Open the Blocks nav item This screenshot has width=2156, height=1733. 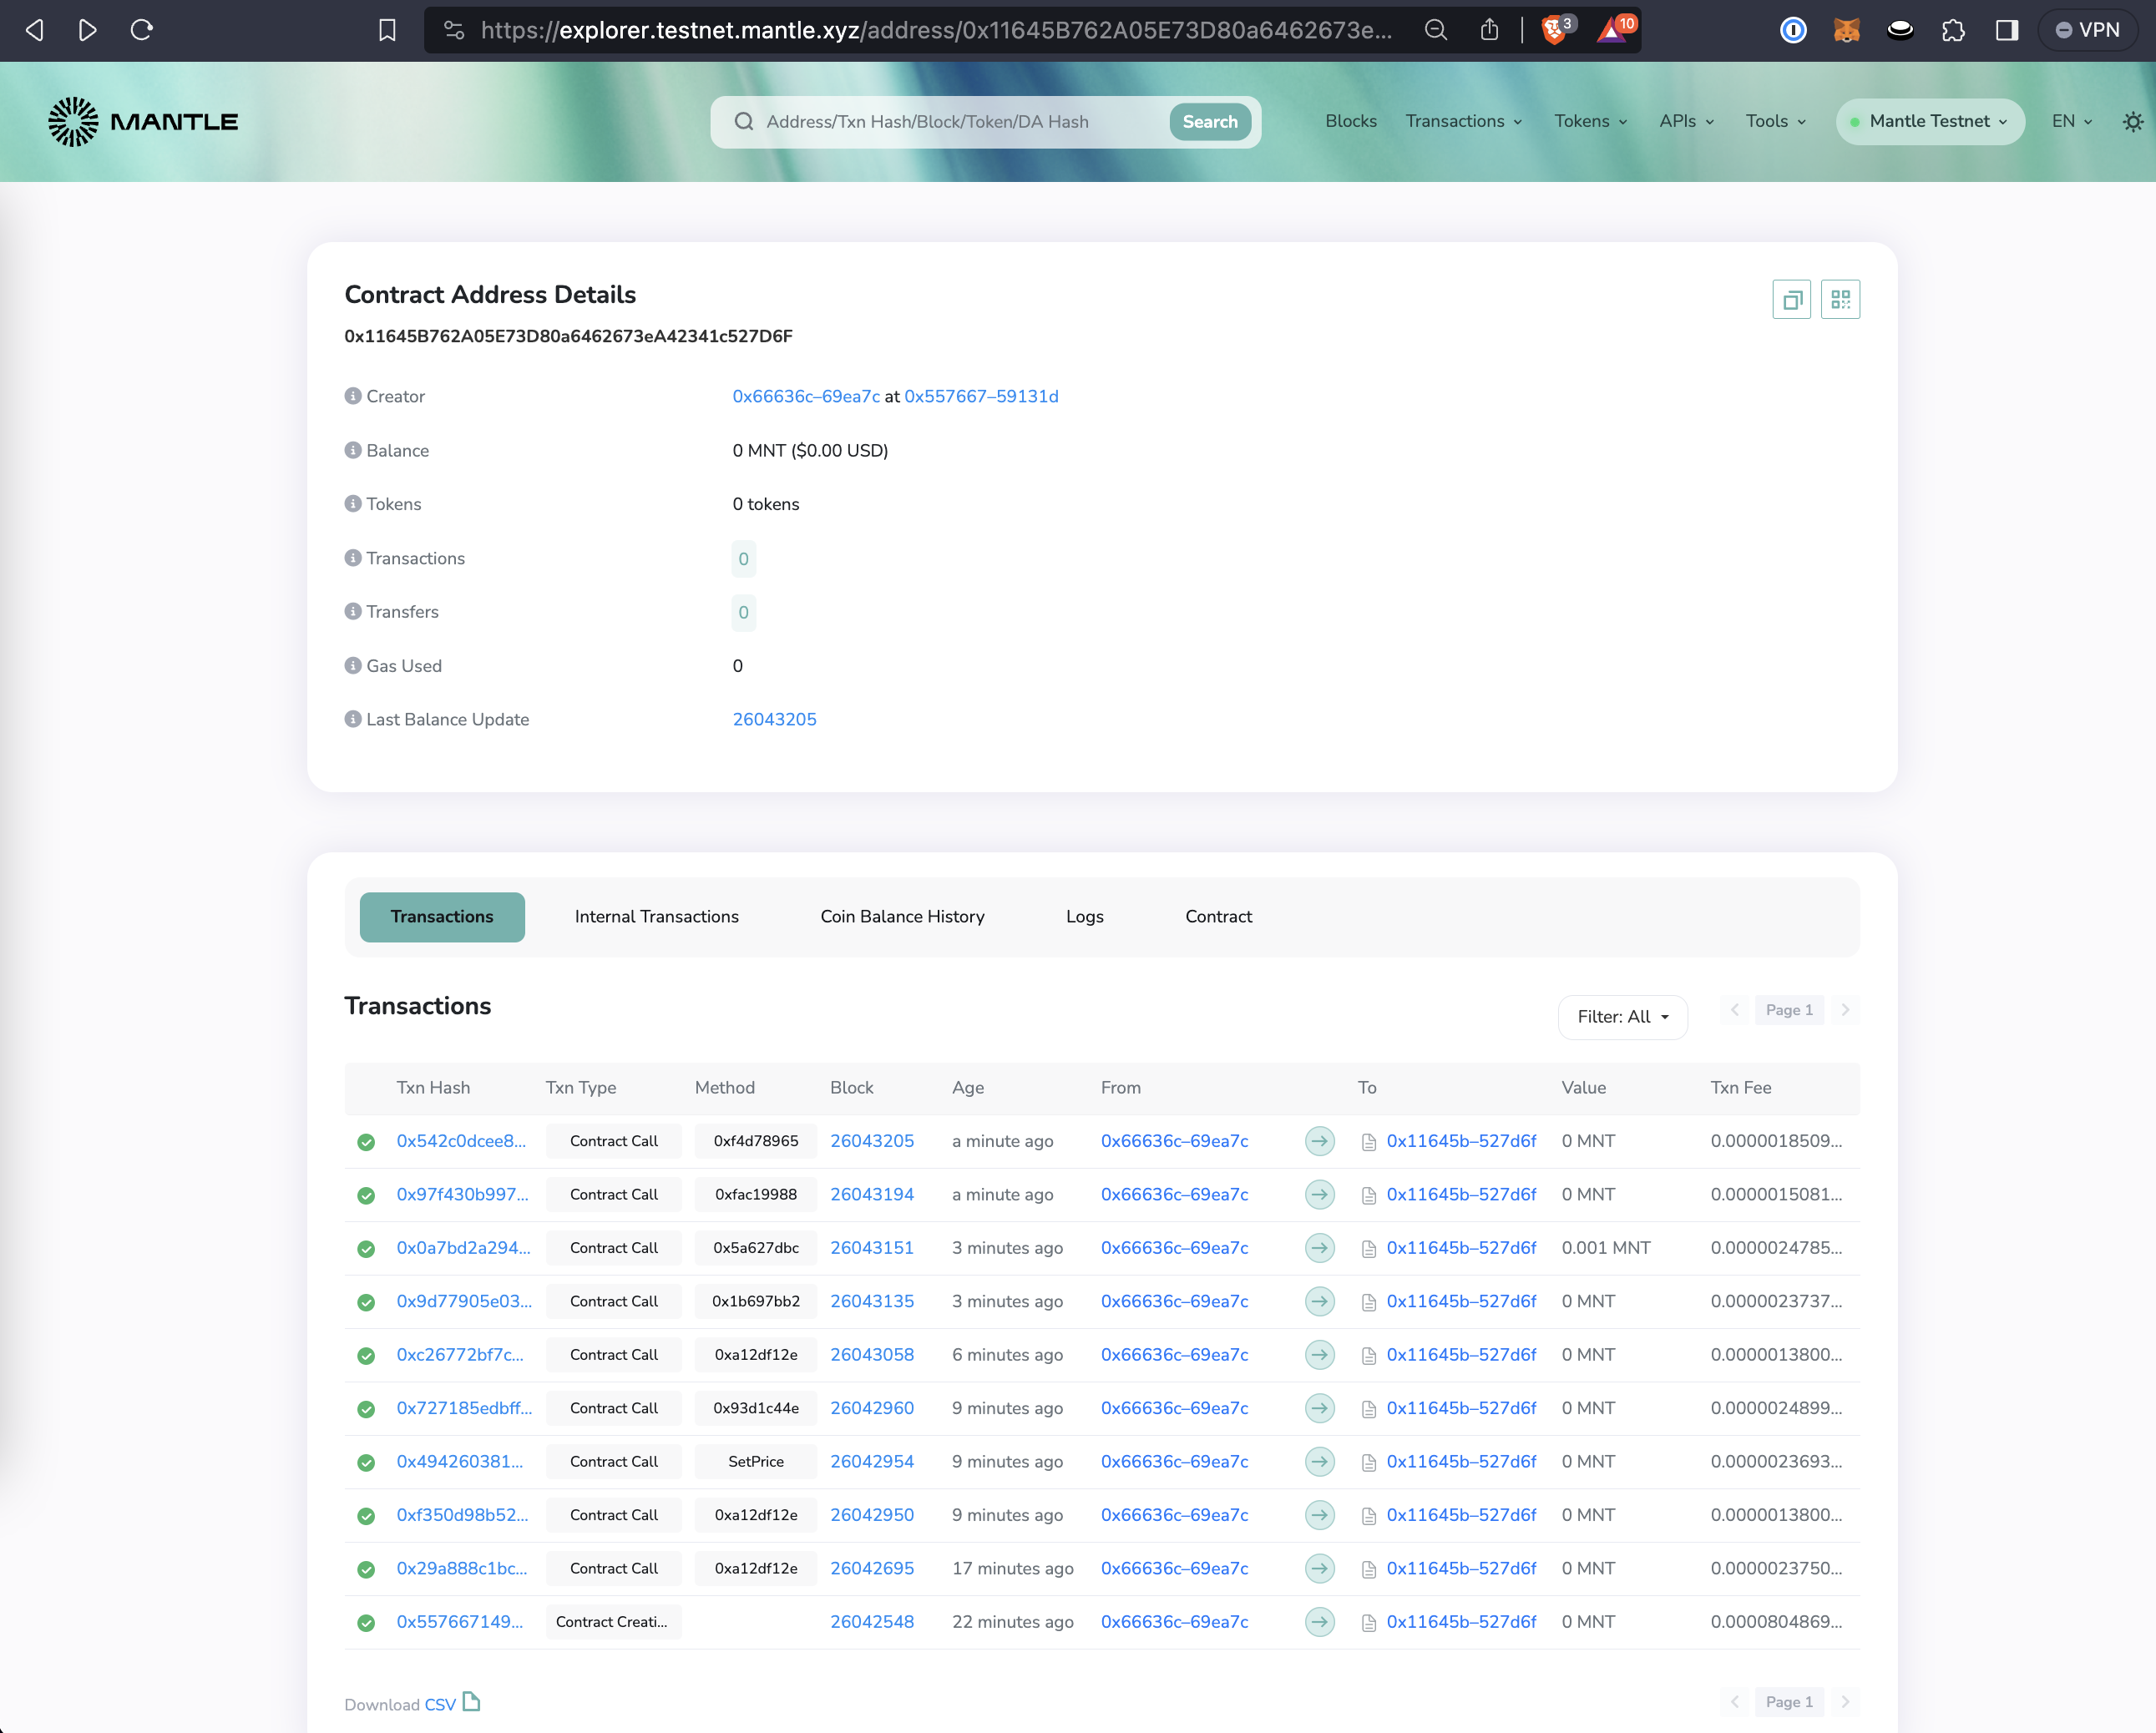point(1351,121)
